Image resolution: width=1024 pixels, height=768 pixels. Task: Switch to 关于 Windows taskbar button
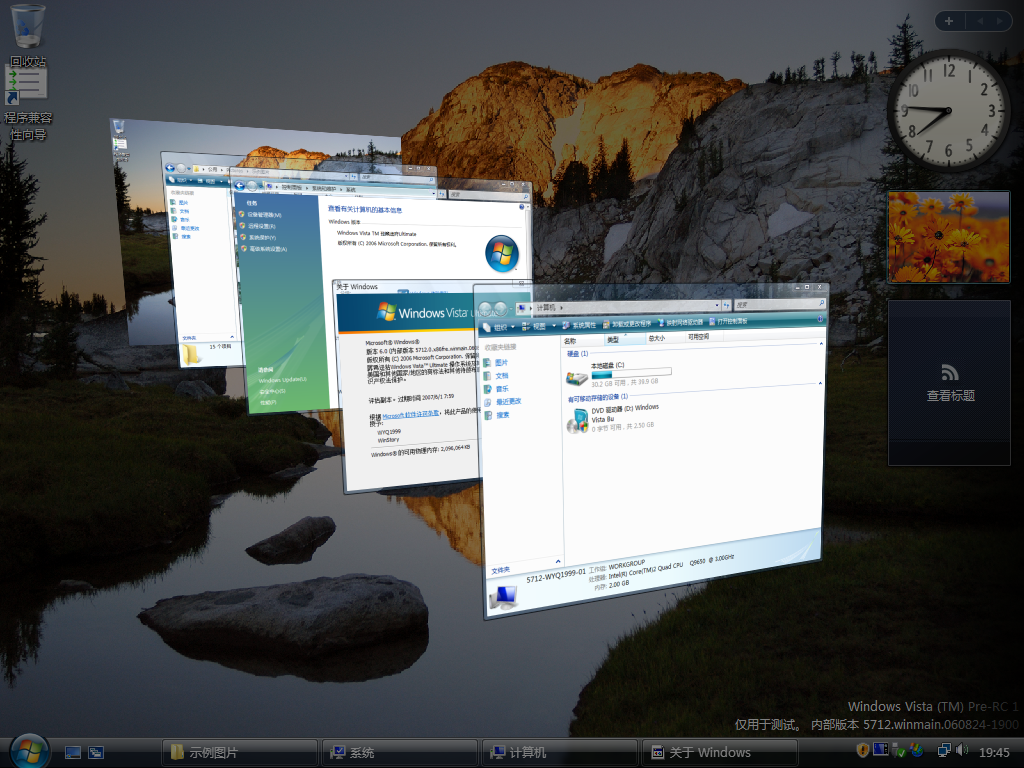click(x=720, y=752)
